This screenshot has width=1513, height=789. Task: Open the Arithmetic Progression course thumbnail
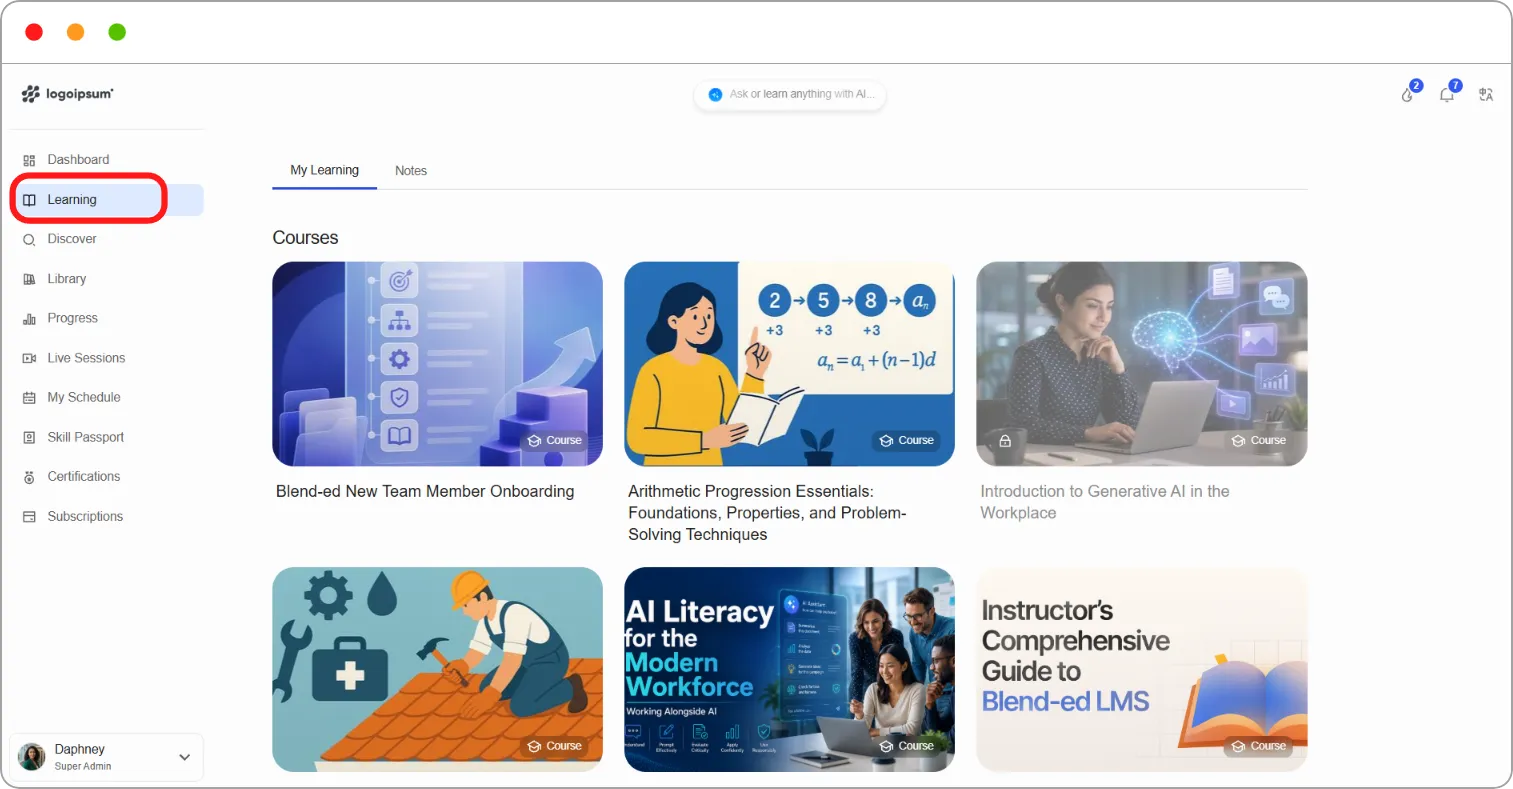tap(789, 364)
